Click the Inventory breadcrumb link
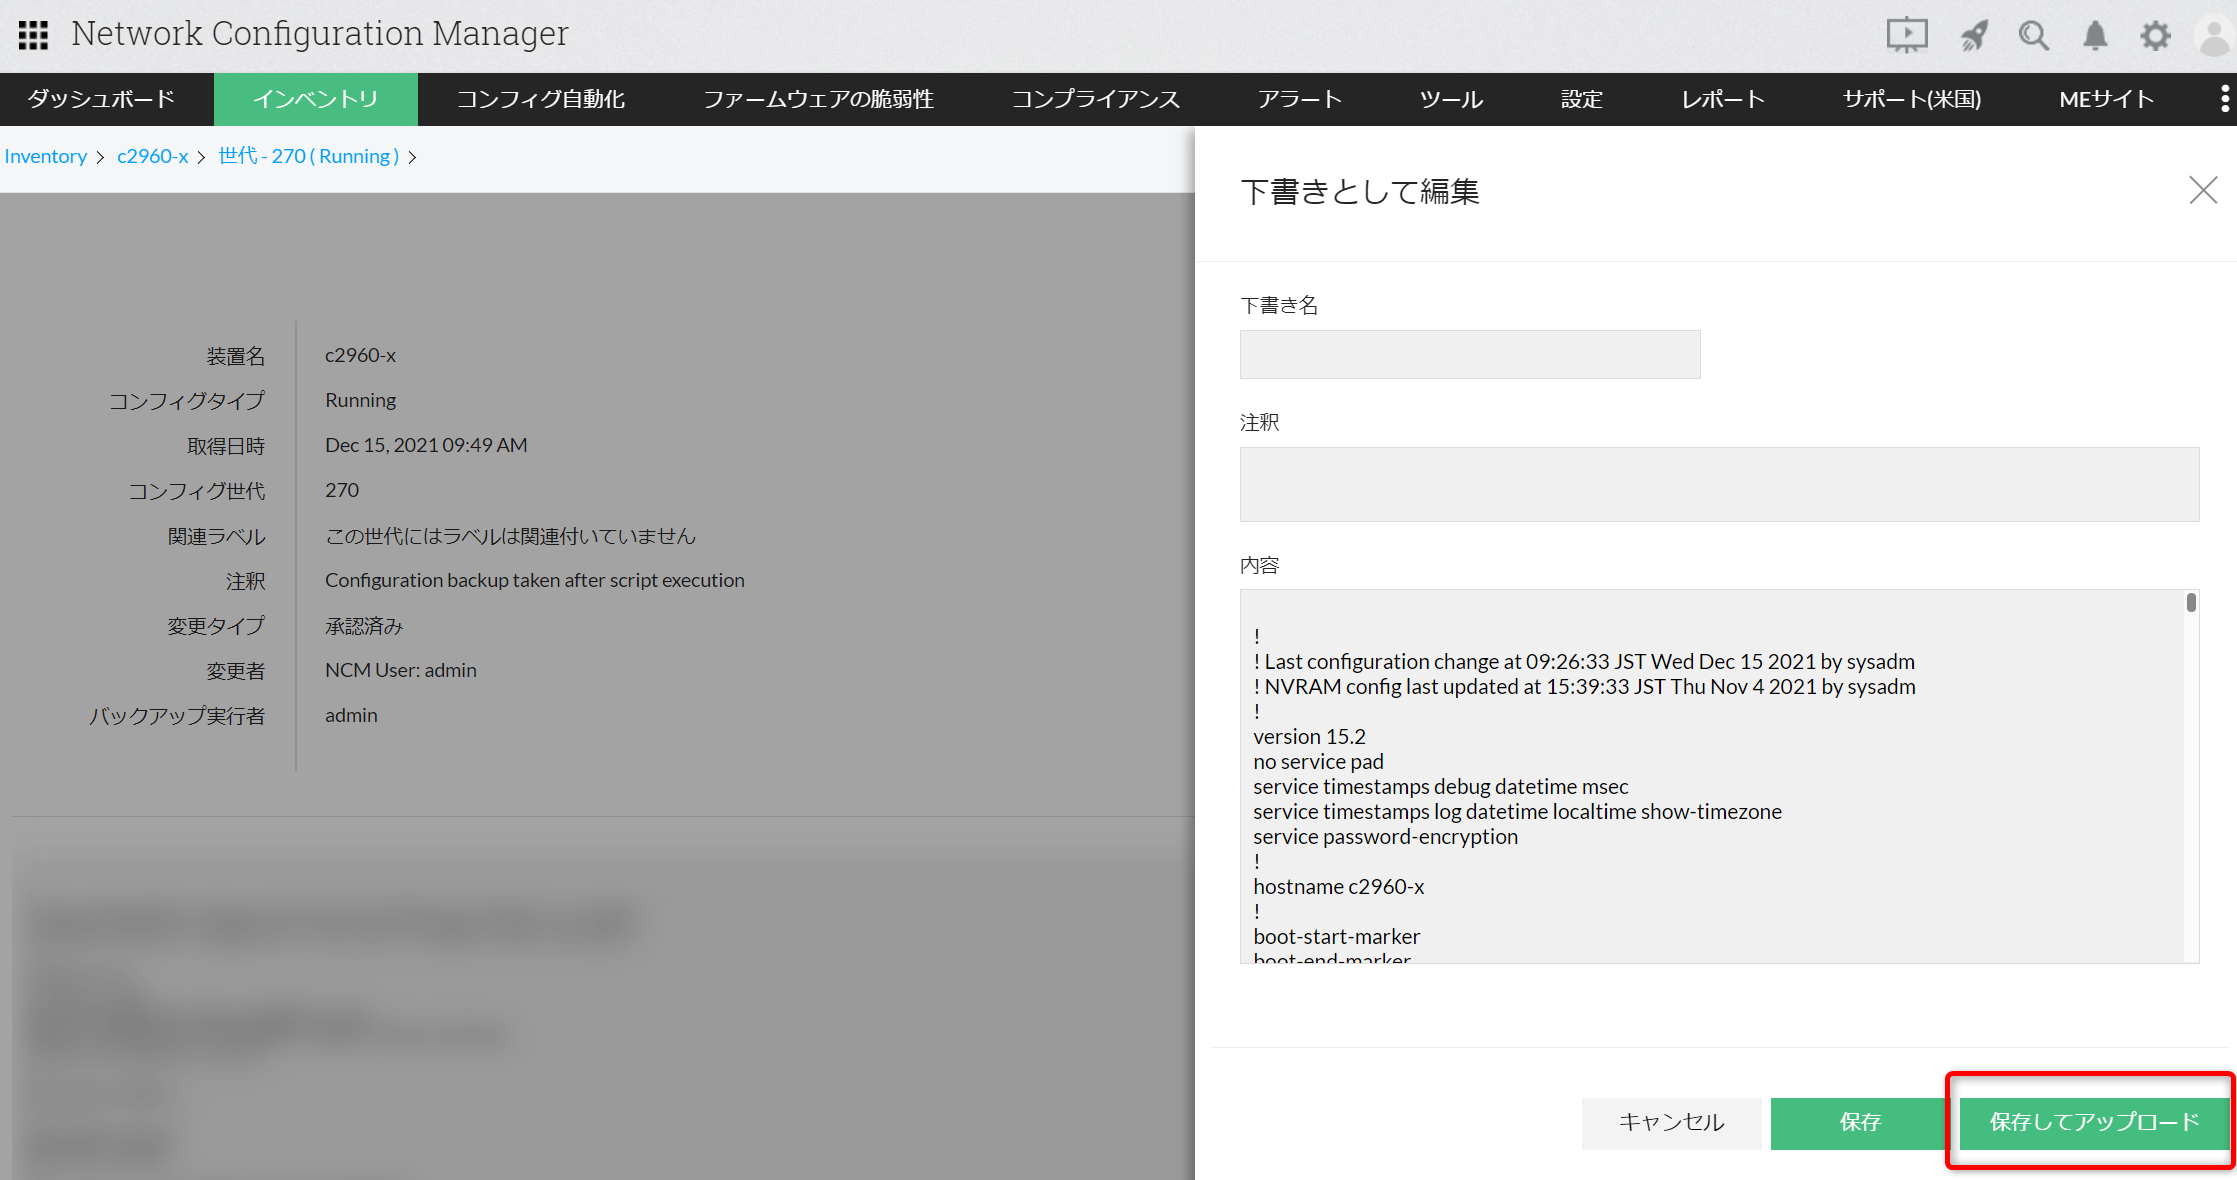 (46, 156)
